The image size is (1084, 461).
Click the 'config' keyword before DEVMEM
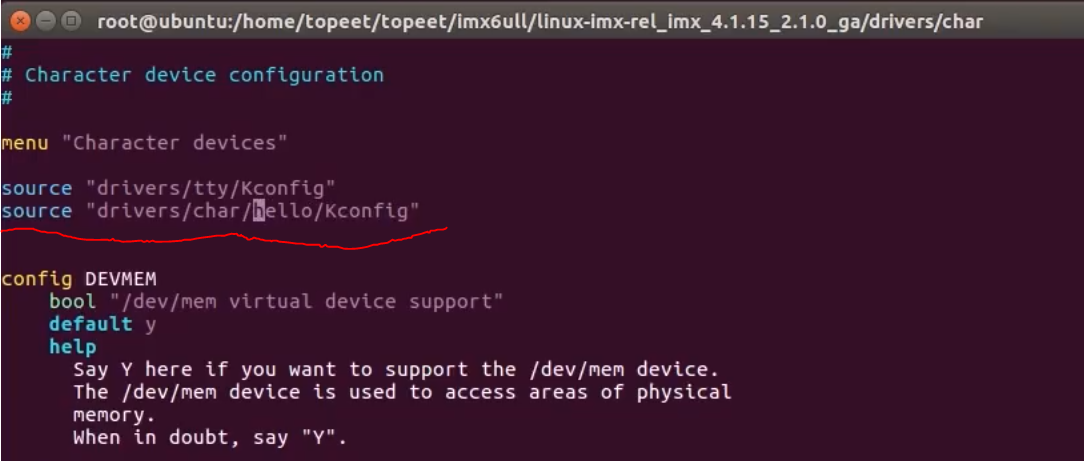click(37, 279)
